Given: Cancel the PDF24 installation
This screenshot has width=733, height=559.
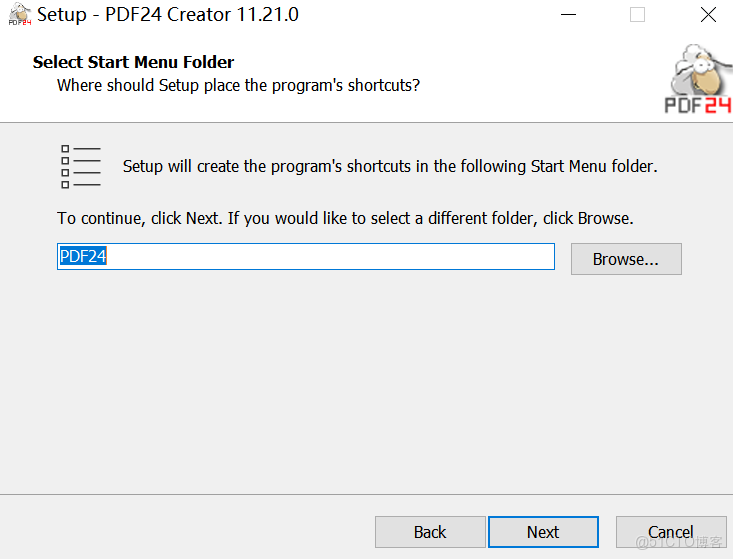Looking at the screenshot, I should coord(670,532).
